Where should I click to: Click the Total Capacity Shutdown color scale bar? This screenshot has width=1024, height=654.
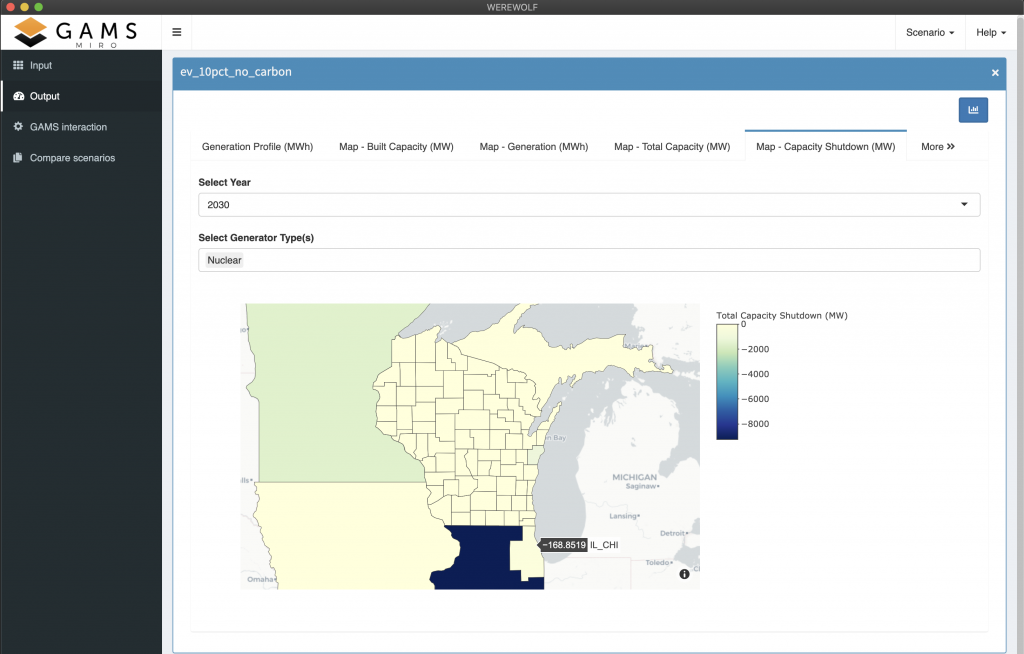click(727, 382)
